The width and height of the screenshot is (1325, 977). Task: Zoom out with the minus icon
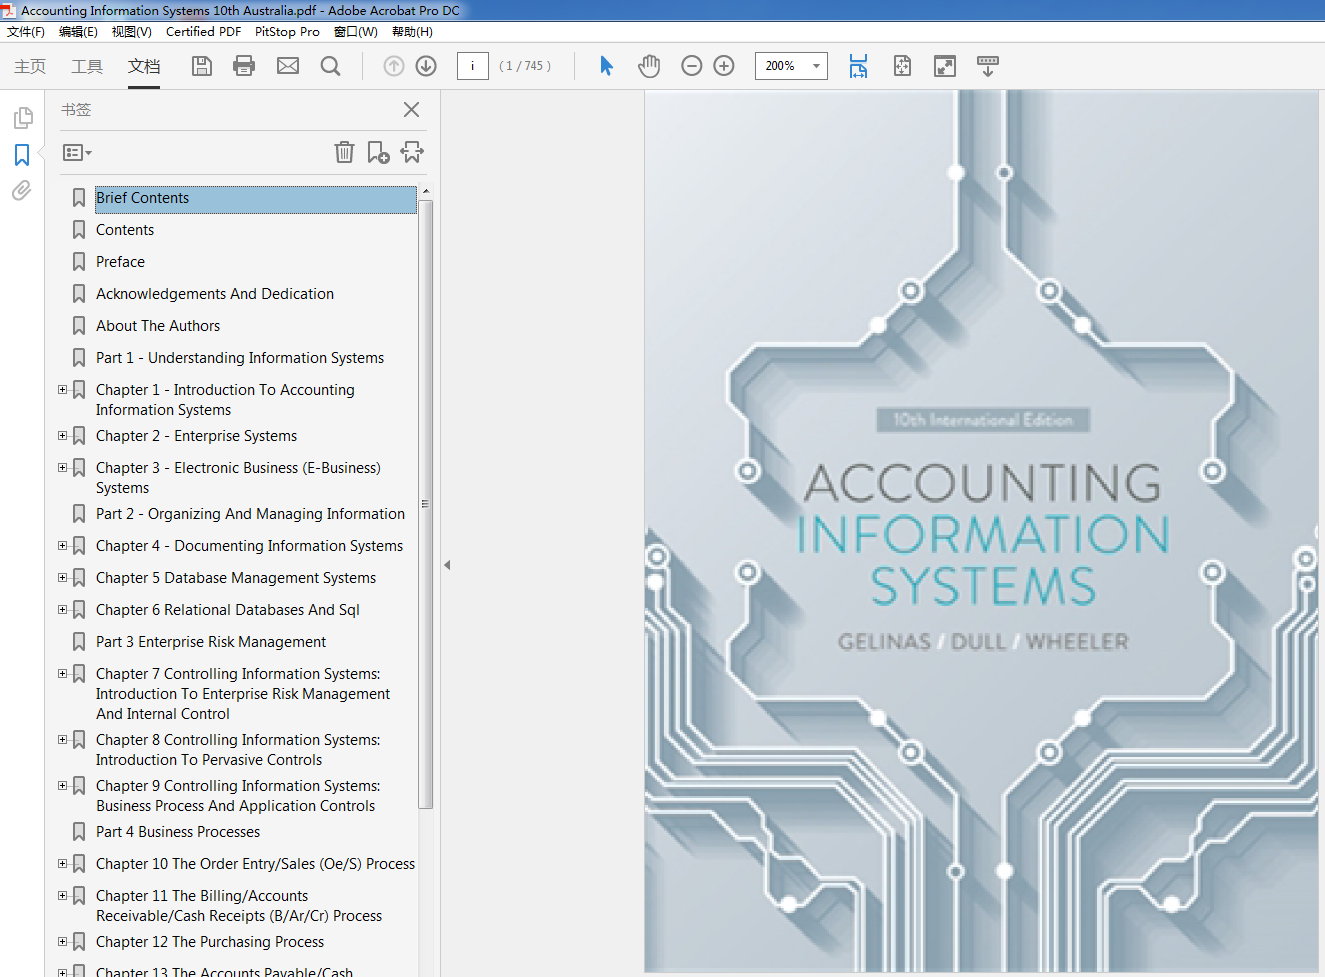(x=691, y=66)
